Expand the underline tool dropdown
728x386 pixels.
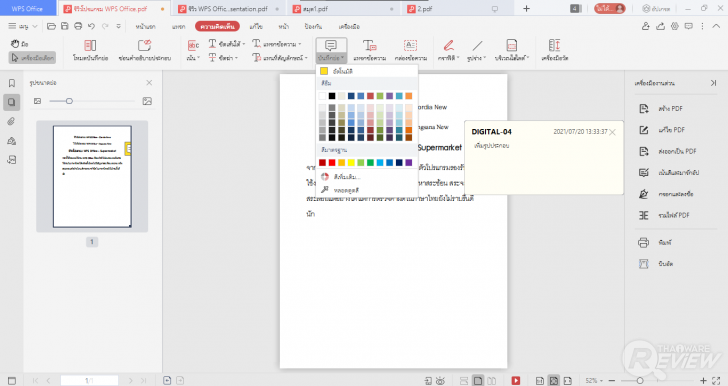point(244,44)
